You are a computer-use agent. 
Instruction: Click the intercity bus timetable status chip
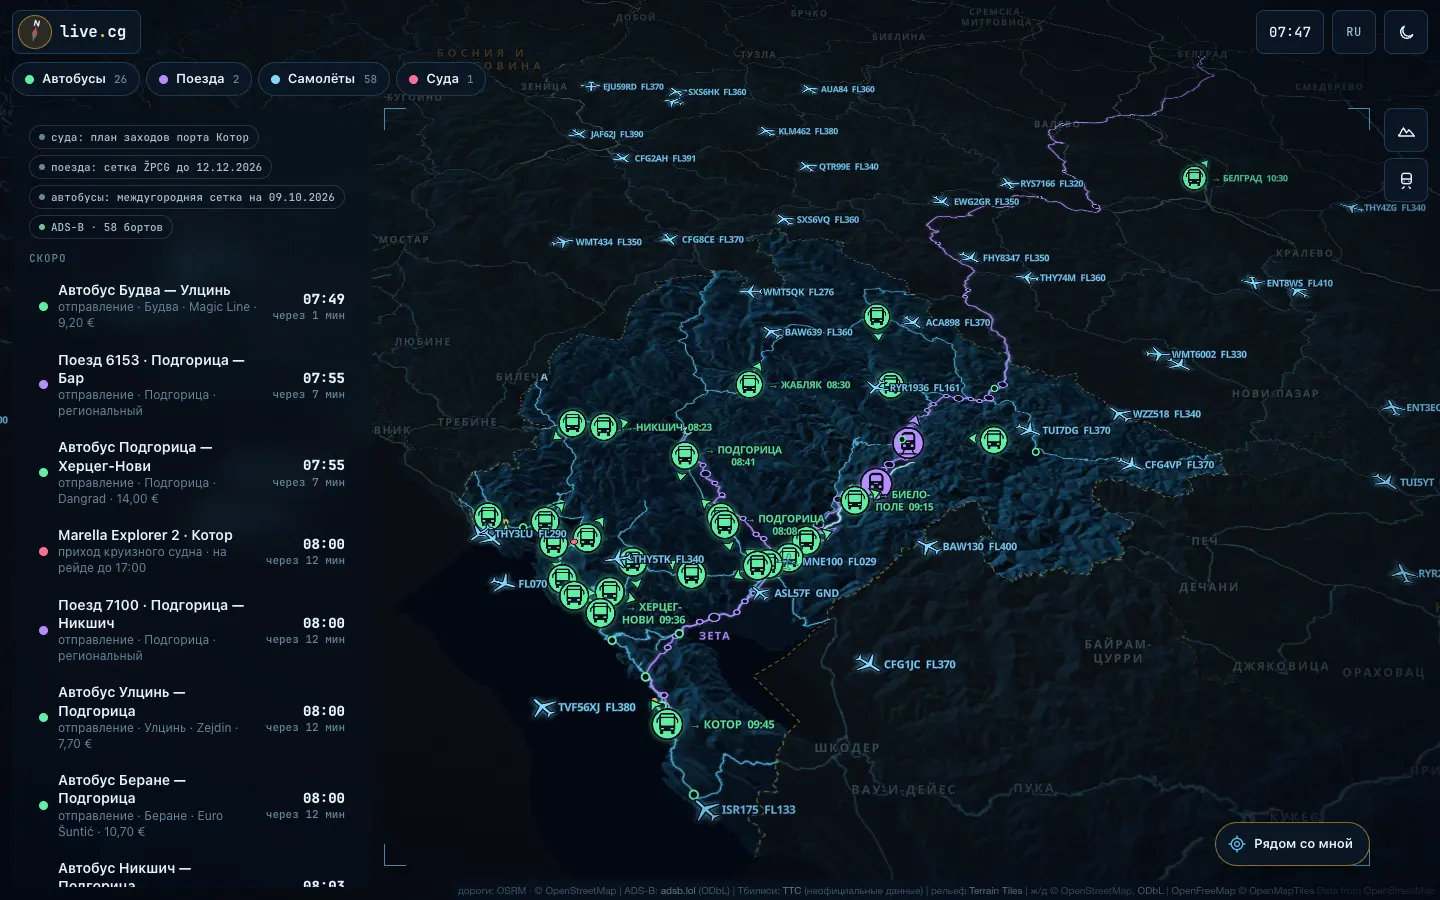coord(187,197)
